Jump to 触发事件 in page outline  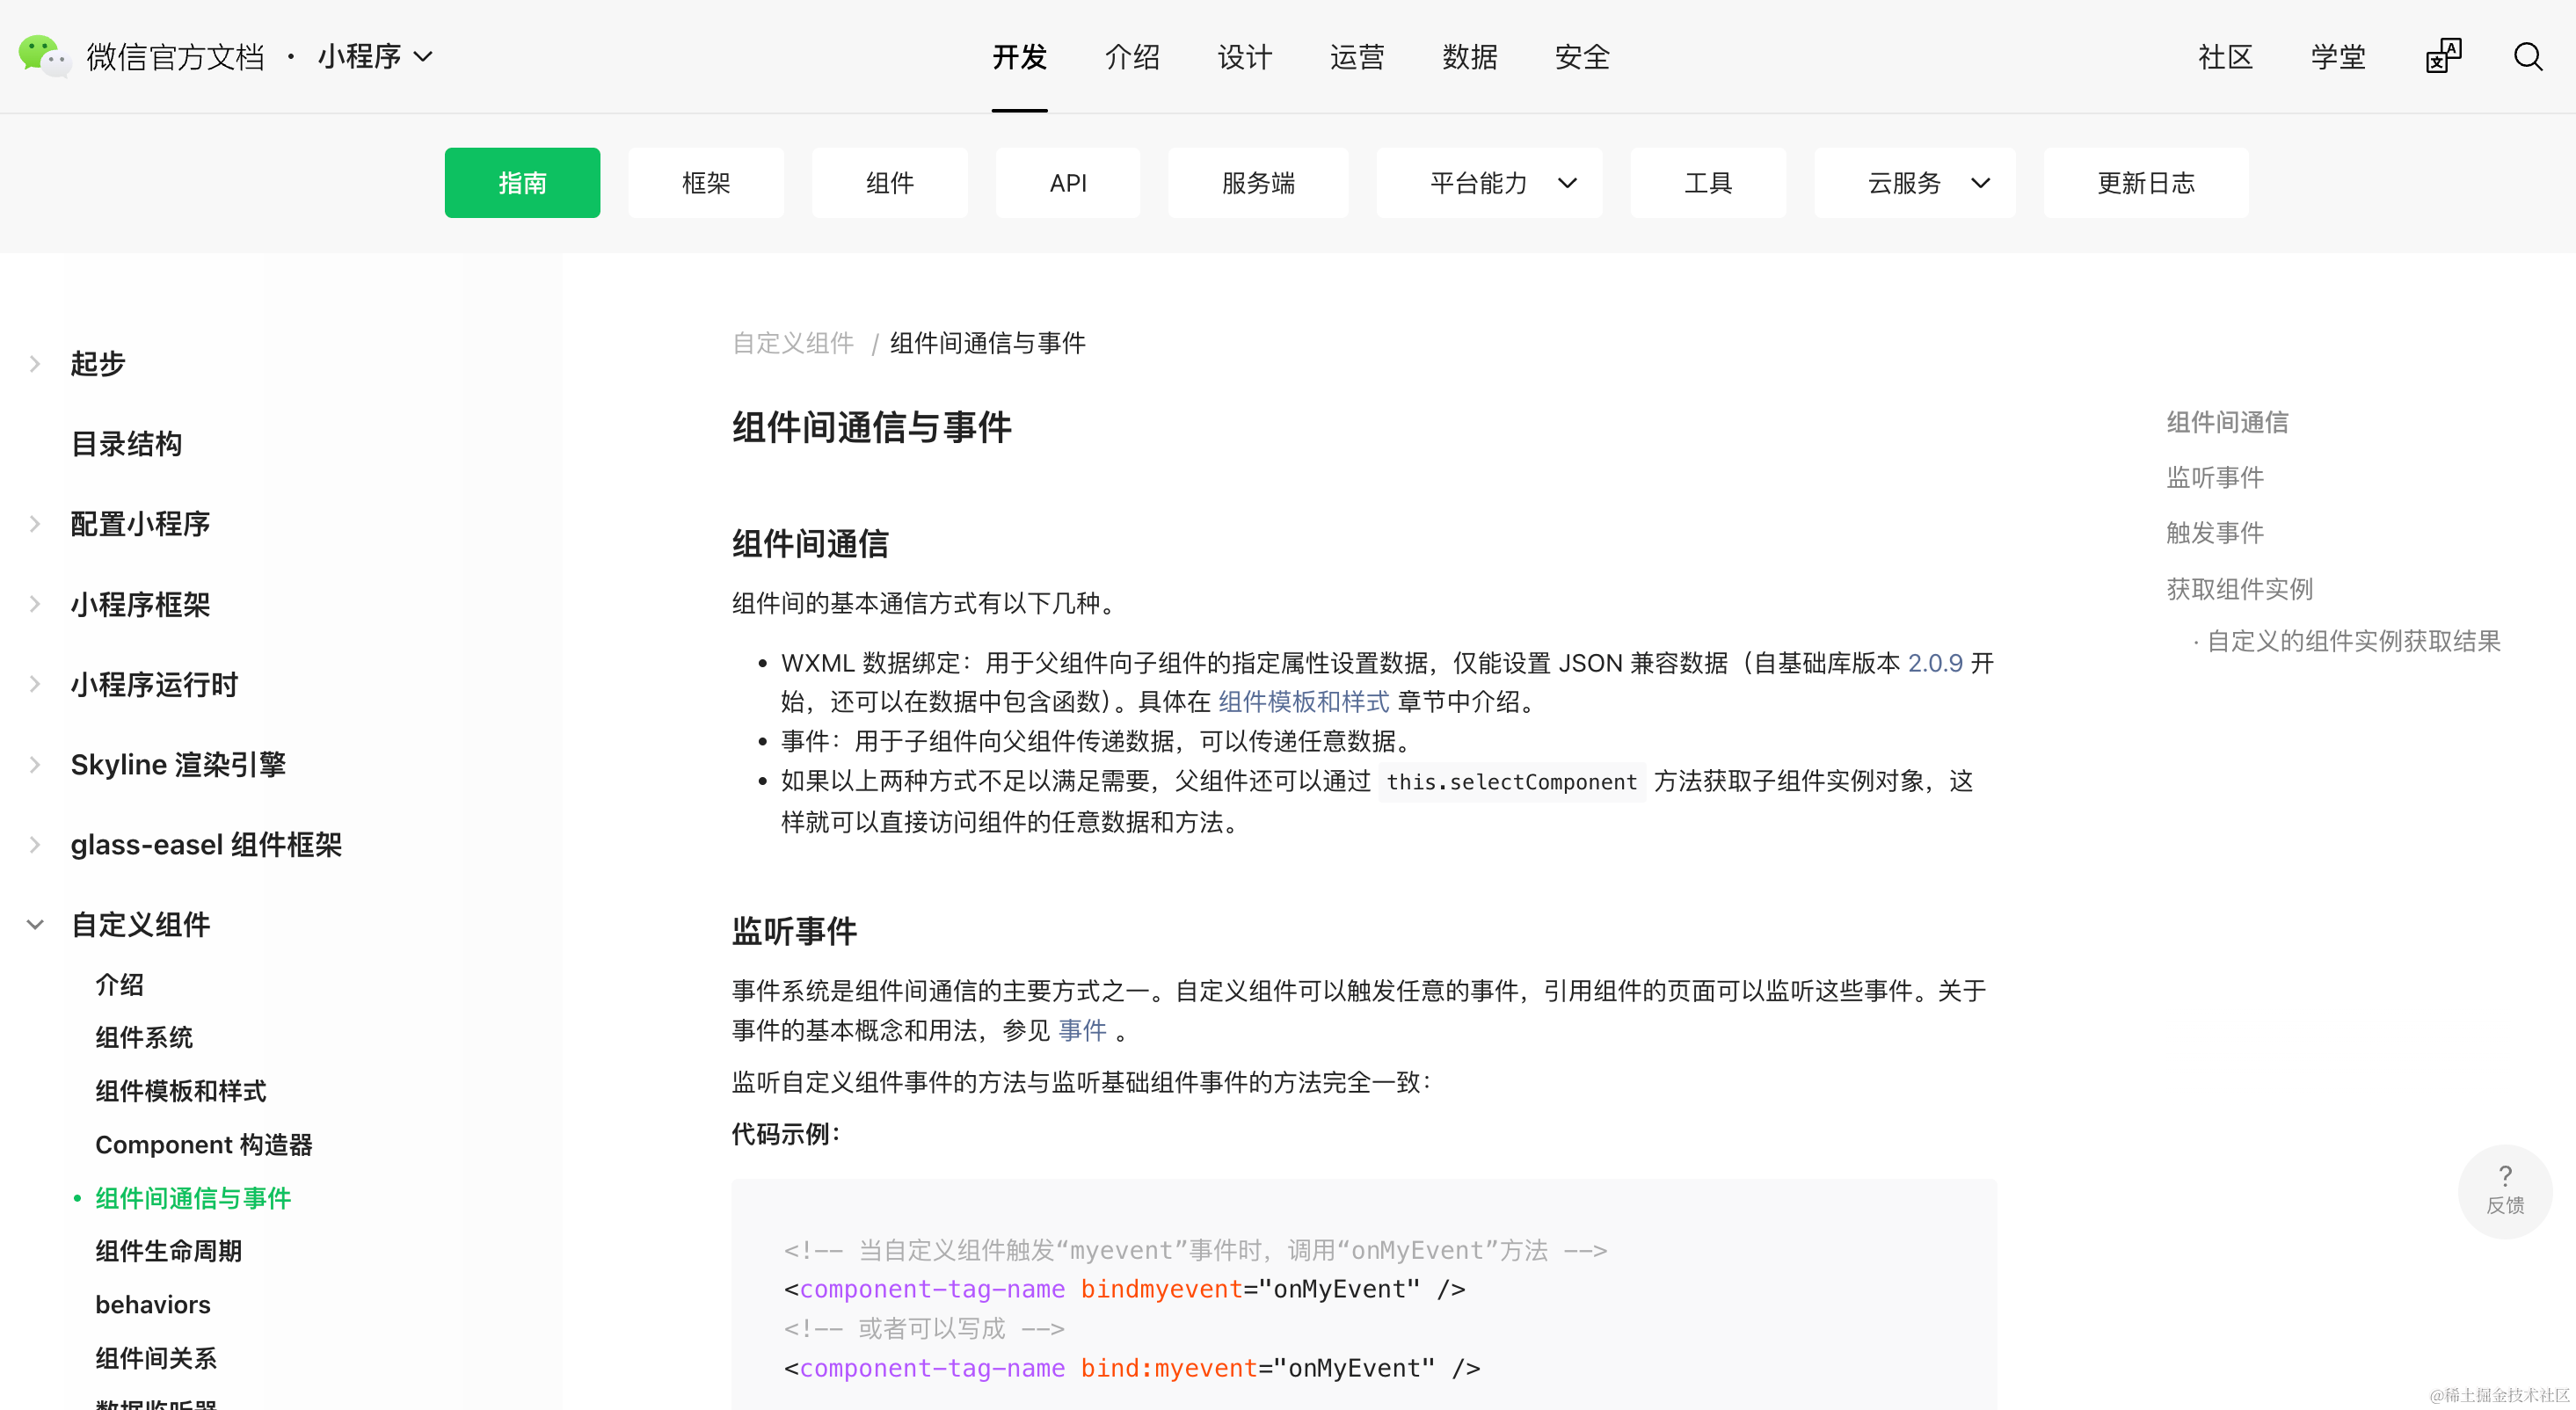(2214, 533)
